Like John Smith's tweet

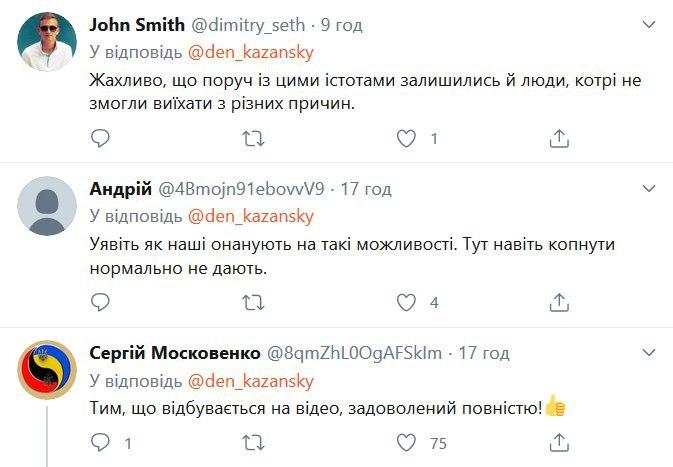pyautogui.click(x=405, y=138)
